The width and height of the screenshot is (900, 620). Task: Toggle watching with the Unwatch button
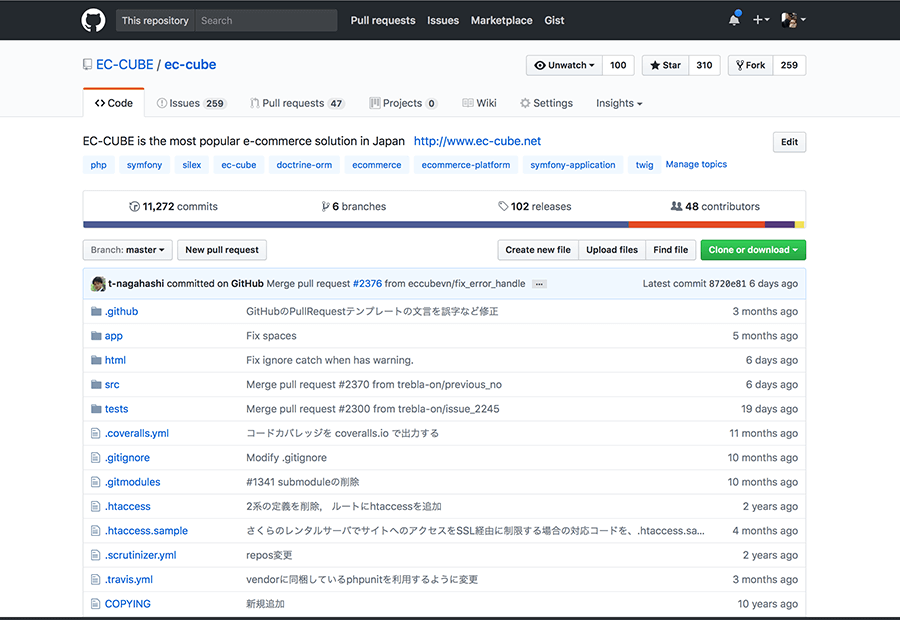(x=563, y=64)
